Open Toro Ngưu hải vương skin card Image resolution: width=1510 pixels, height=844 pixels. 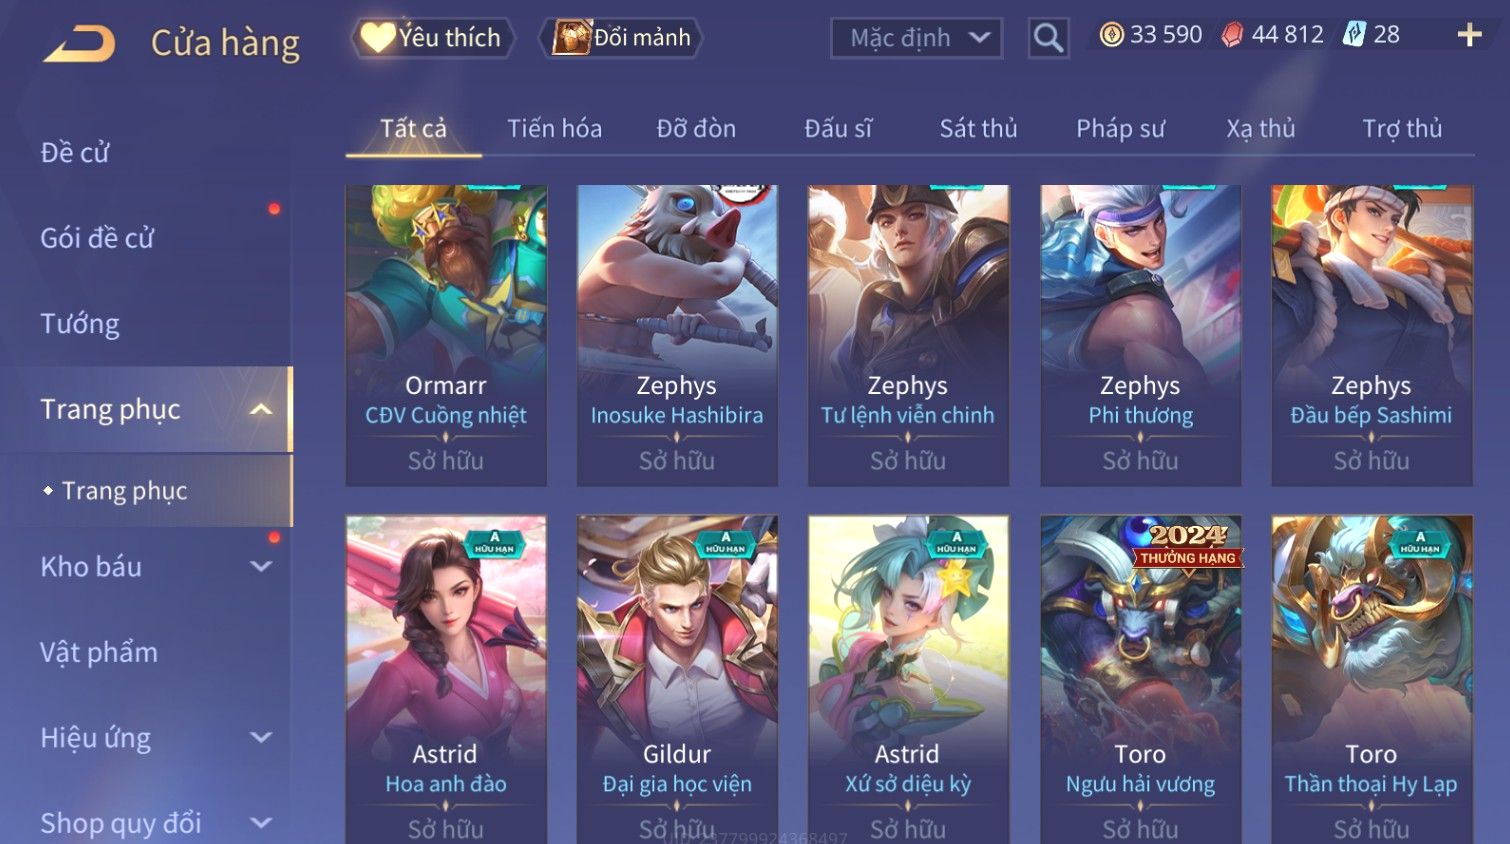pyautogui.click(x=1140, y=680)
